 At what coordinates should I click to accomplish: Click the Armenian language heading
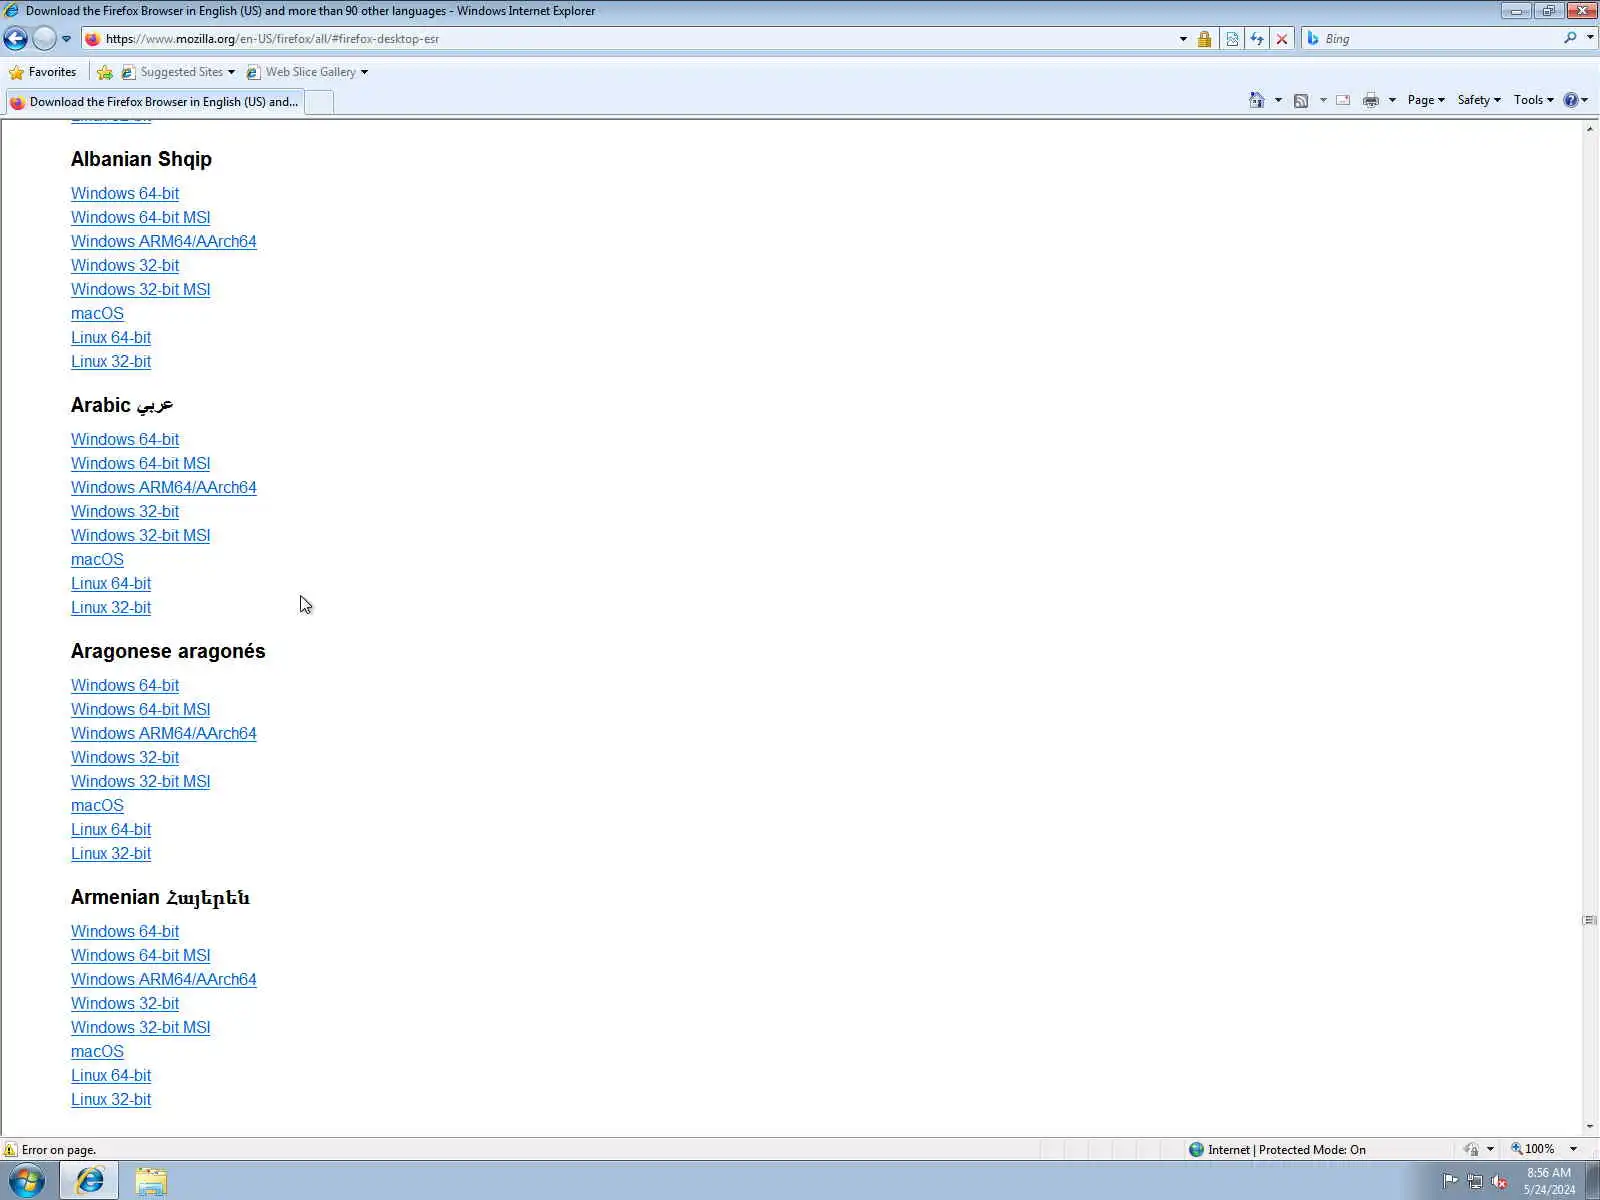[x=160, y=897]
